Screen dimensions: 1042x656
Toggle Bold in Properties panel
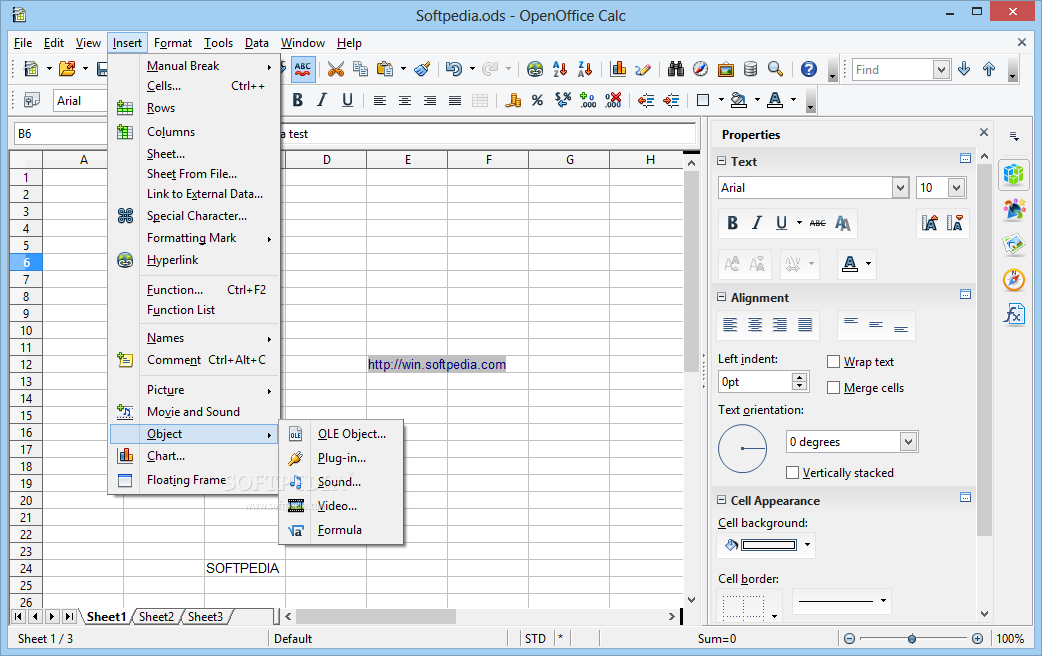(x=732, y=223)
